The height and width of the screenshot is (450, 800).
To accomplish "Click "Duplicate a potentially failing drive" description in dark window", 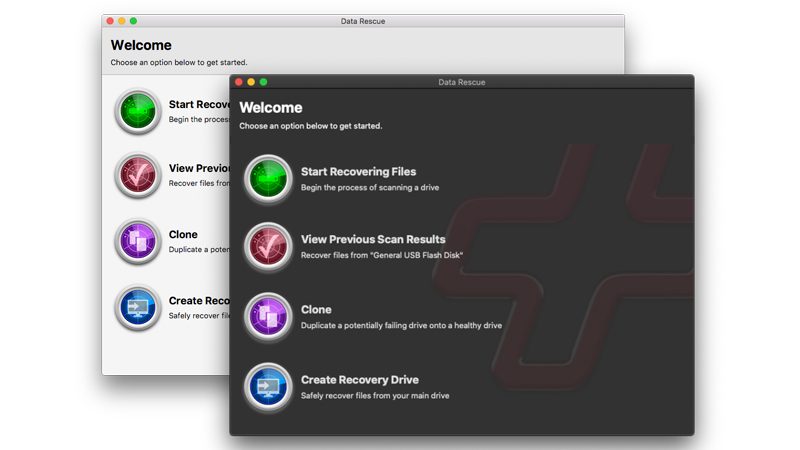I will tap(401, 325).
